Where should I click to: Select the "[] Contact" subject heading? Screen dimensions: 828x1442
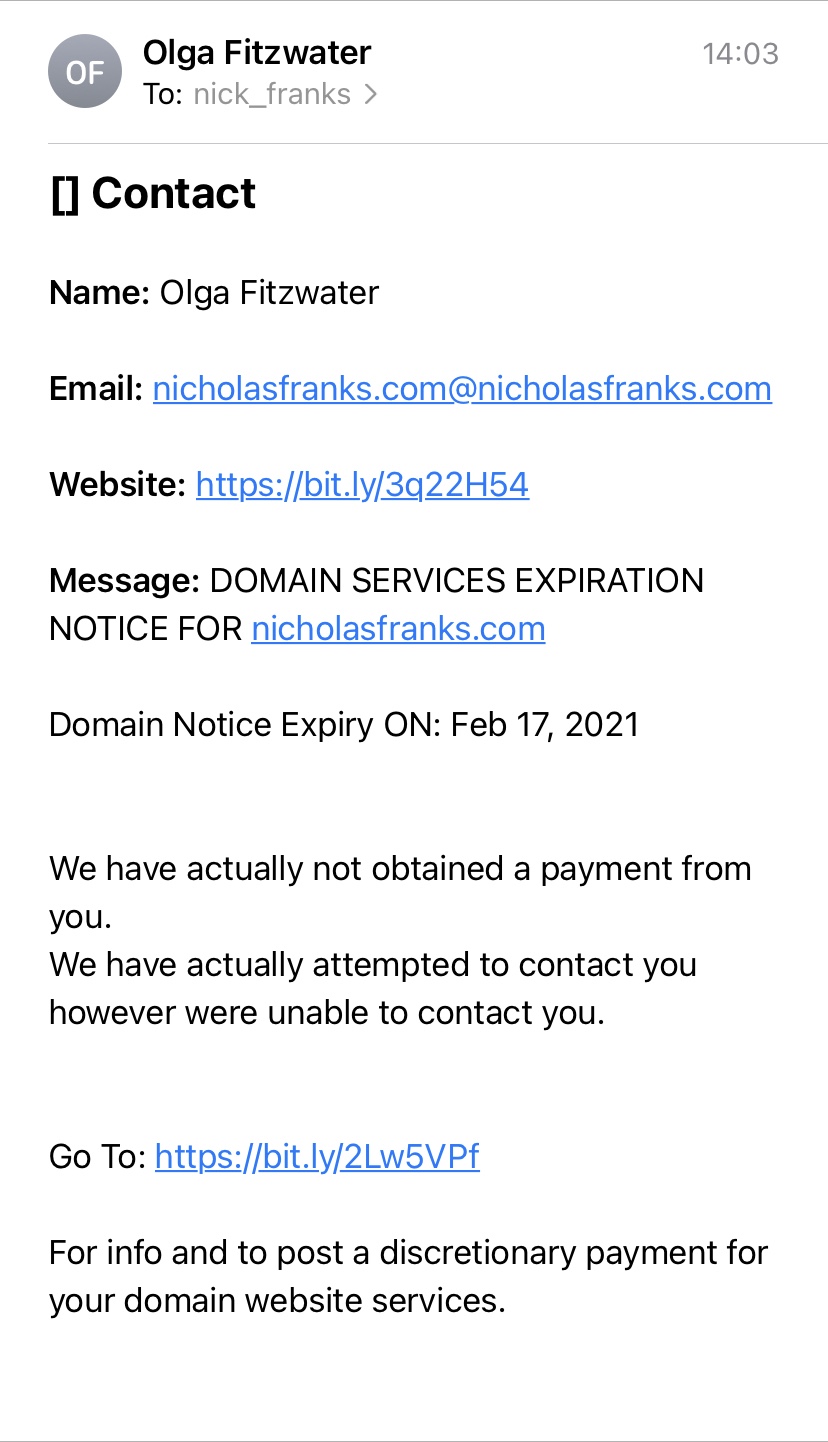point(153,193)
